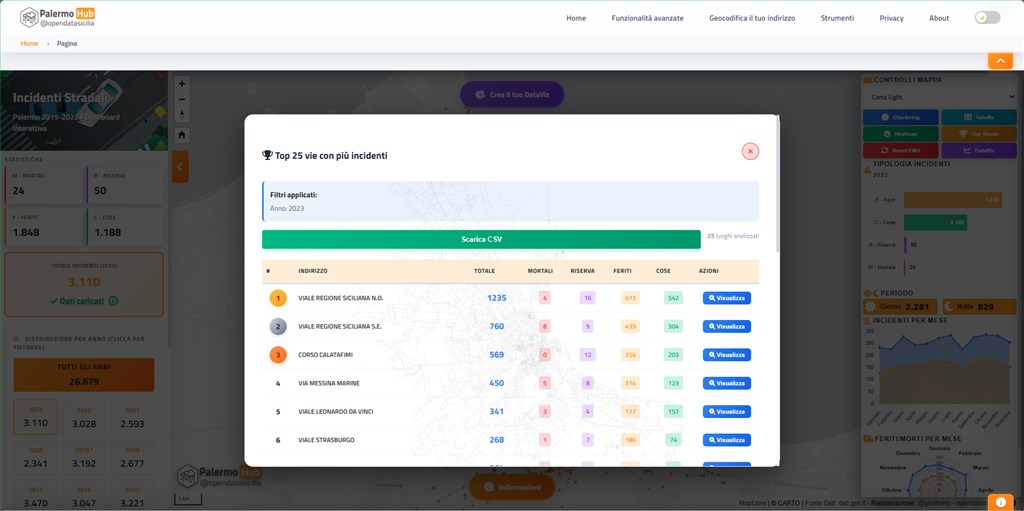The image size is (1024, 511).
Task: Click the map compass north-reset icon
Action: (x=181, y=114)
